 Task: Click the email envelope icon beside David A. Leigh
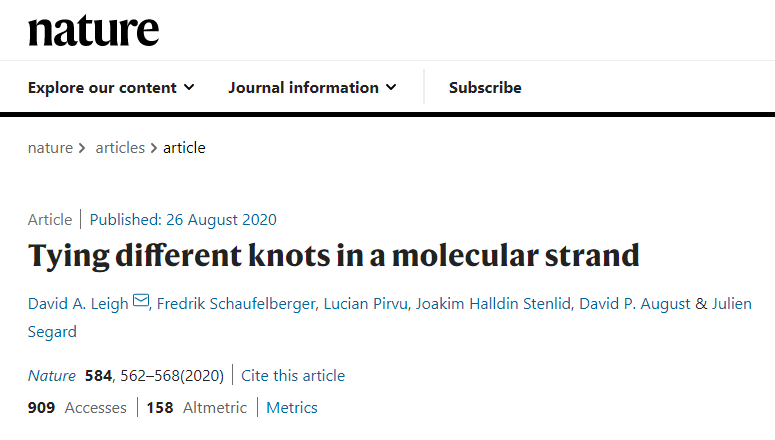click(x=141, y=302)
